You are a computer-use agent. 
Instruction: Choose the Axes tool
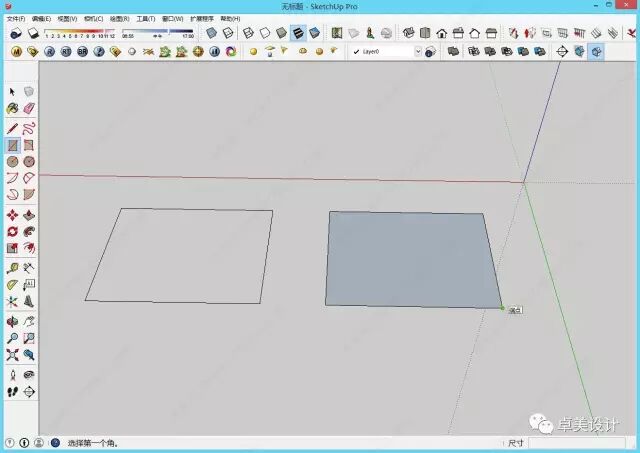[12, 301]
